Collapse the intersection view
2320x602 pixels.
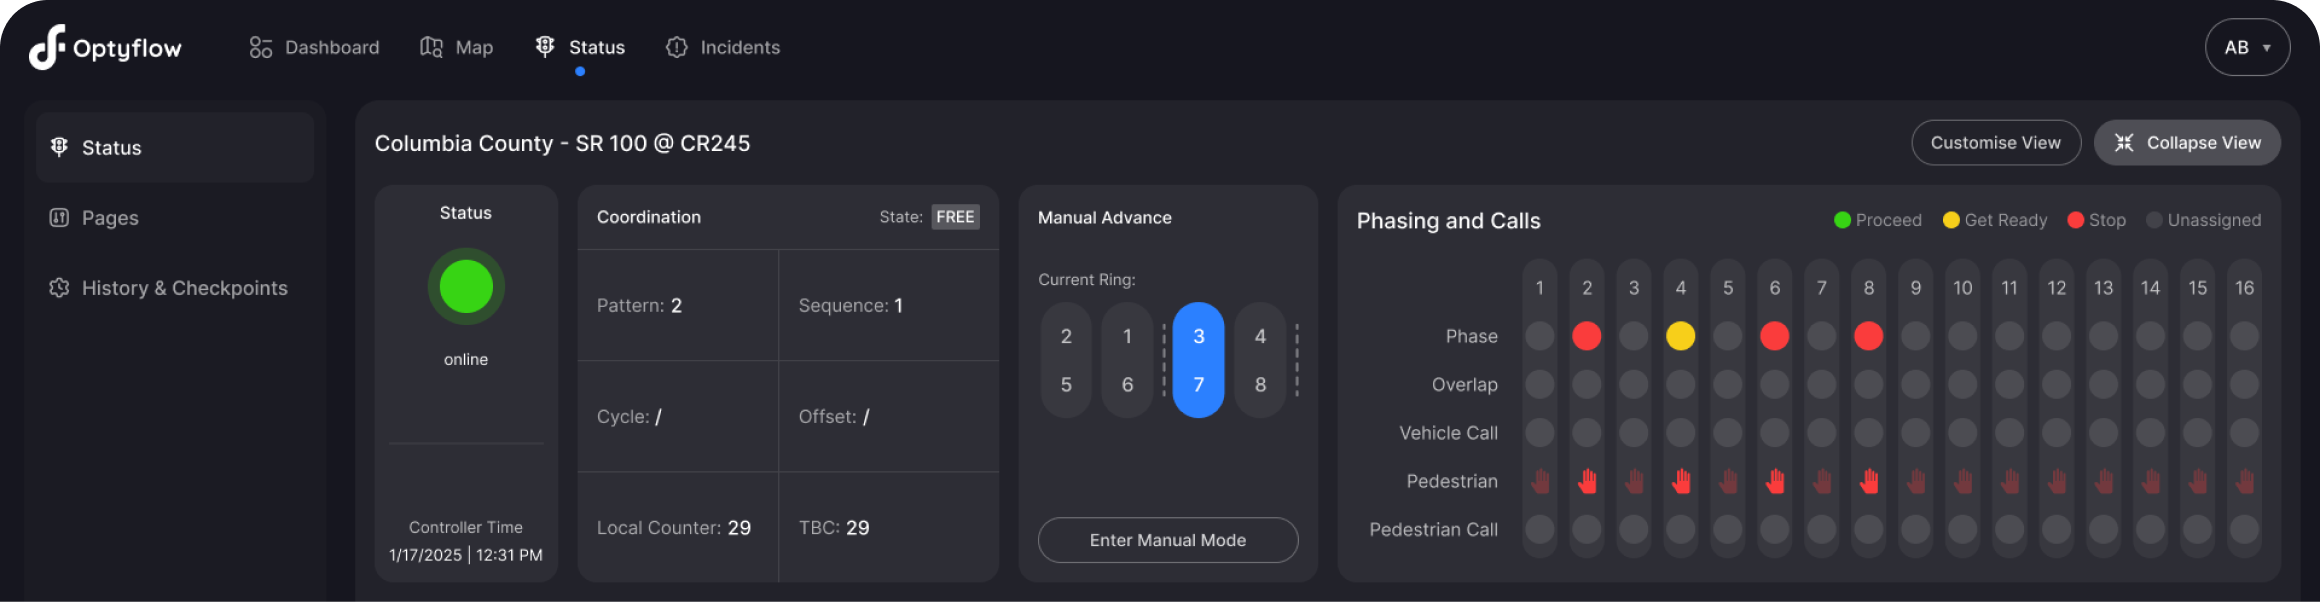click(2187, 143)
